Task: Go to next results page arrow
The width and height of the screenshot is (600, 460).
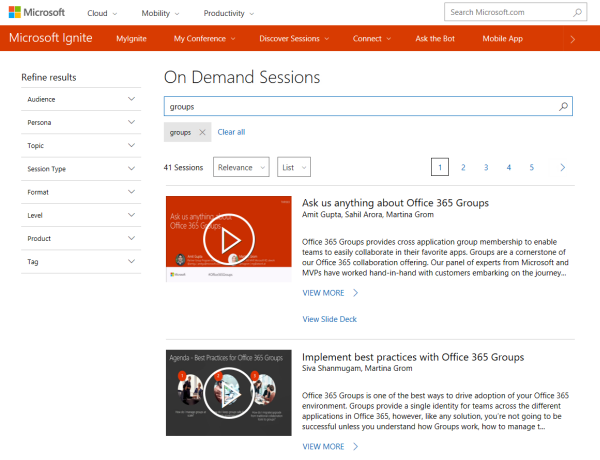Action: pyautogui.click(x=563, y=168)
